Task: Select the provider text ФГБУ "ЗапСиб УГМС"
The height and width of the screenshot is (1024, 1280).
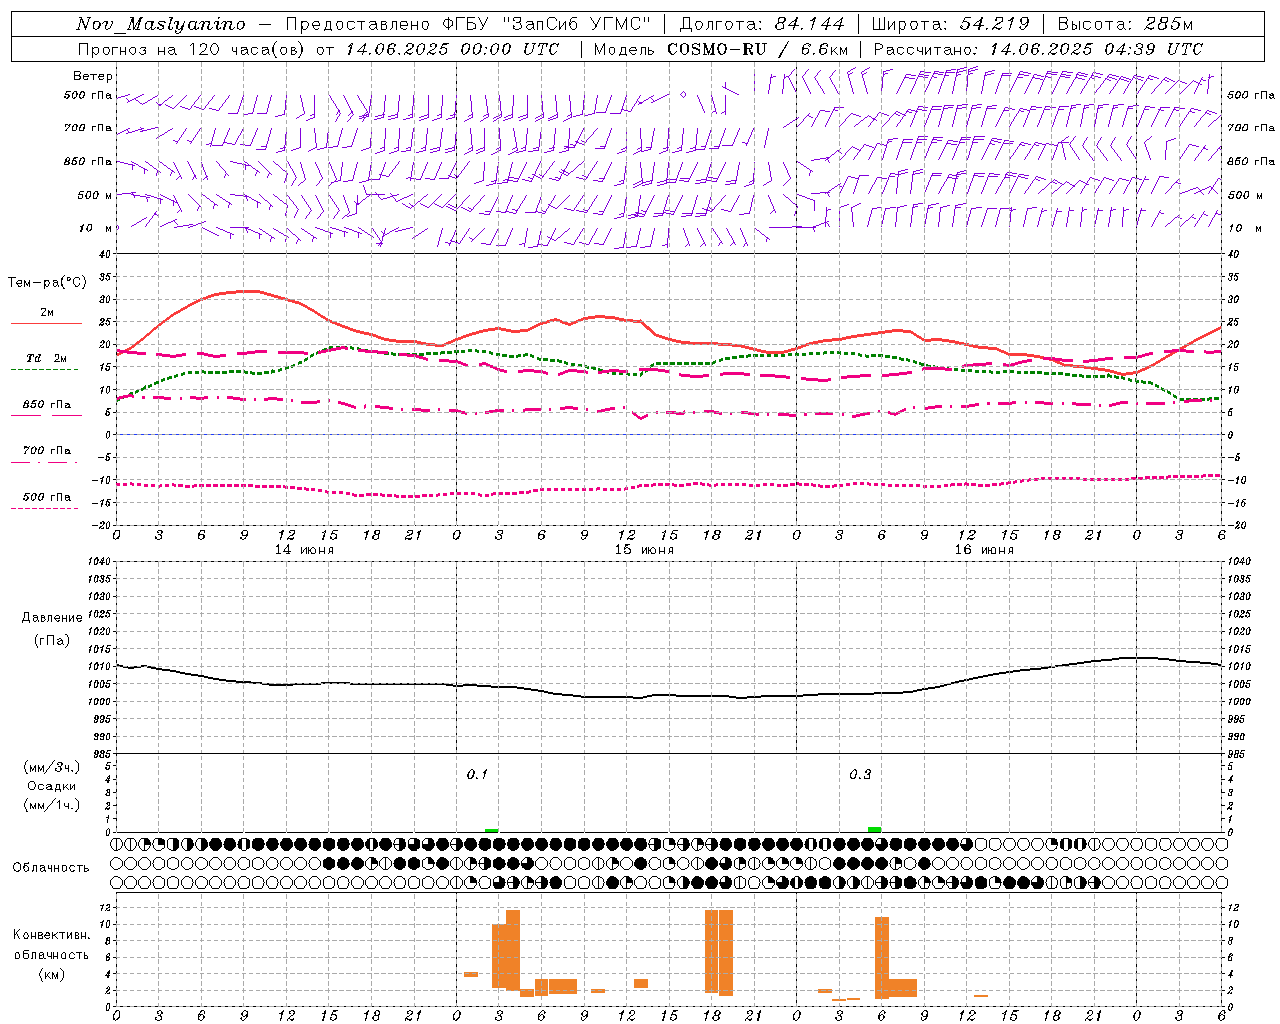Action: point(546,24)
